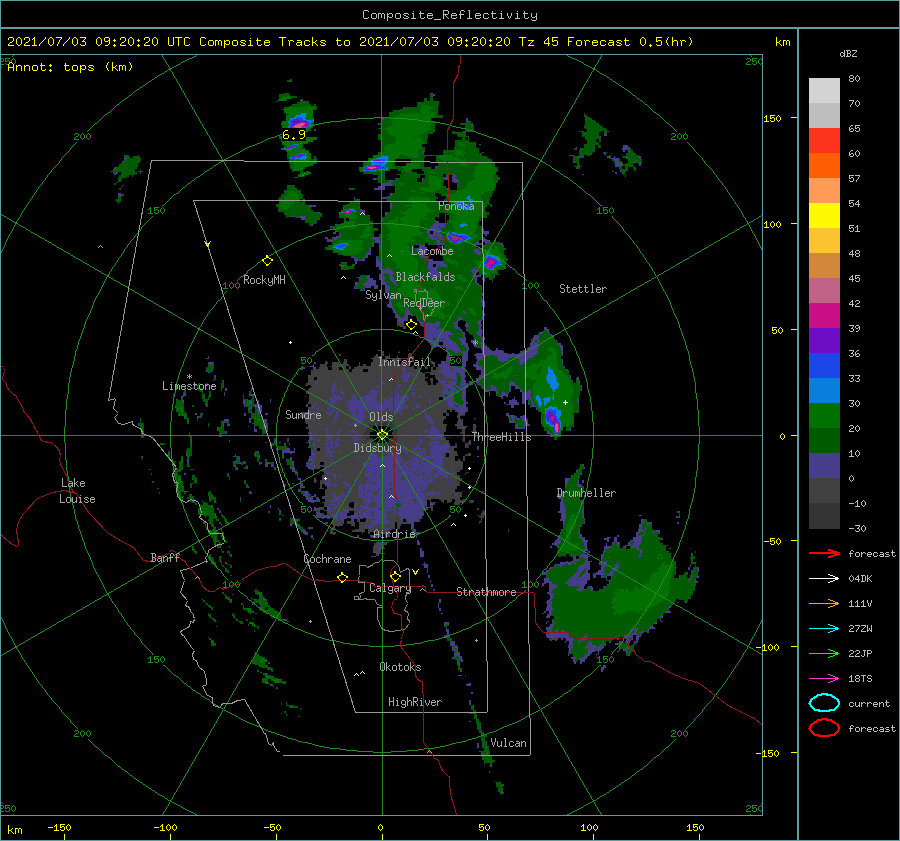
Task: Click the magenta 18TS arrow legend icon
Action: tap(824, 679)
